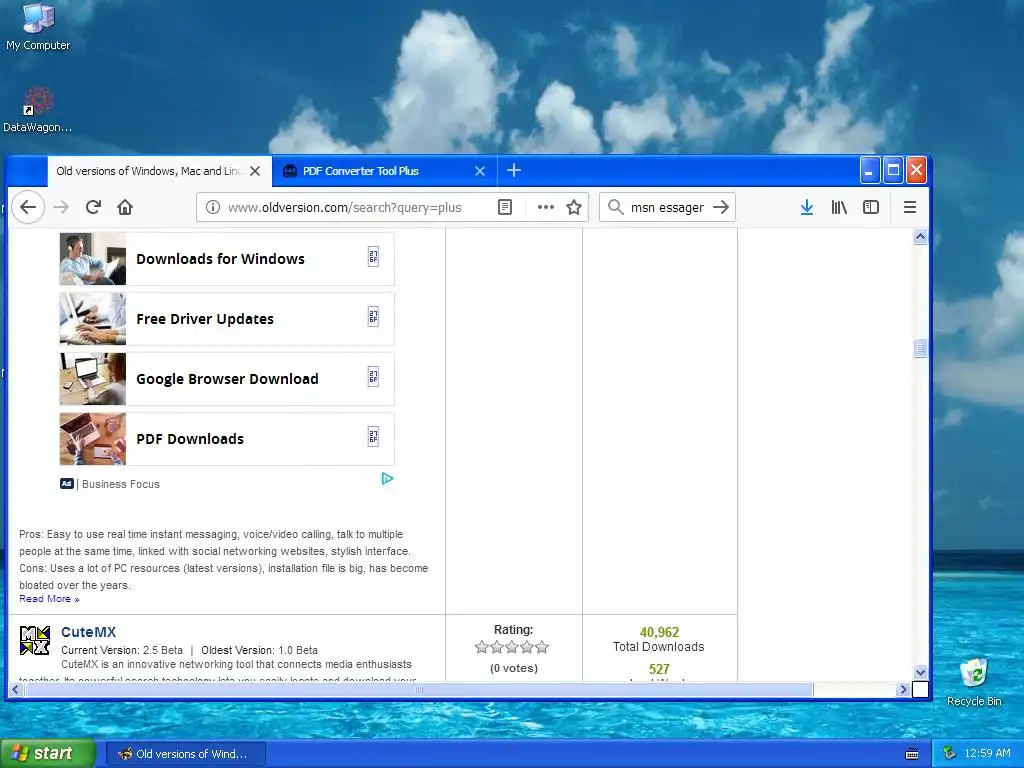The height and width of the screenshot is (768, 1024).
Task: Open the Firefox hamburger menu
Action: 910,207
